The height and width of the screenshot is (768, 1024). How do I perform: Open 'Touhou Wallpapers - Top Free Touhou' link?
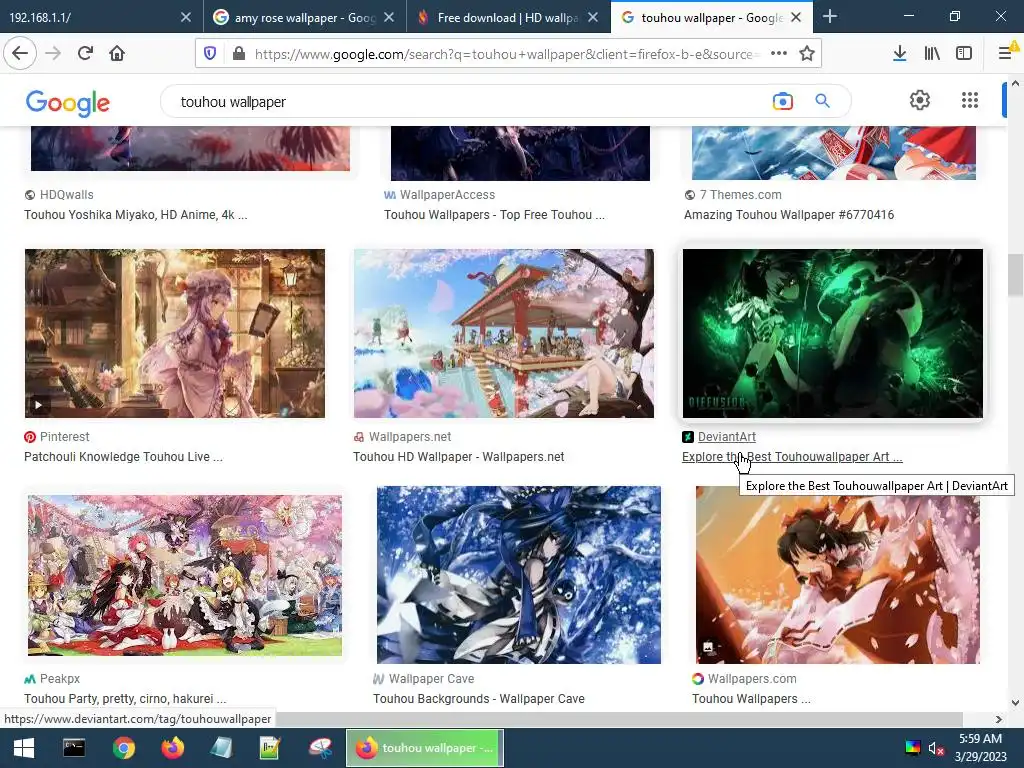(494, 215)
